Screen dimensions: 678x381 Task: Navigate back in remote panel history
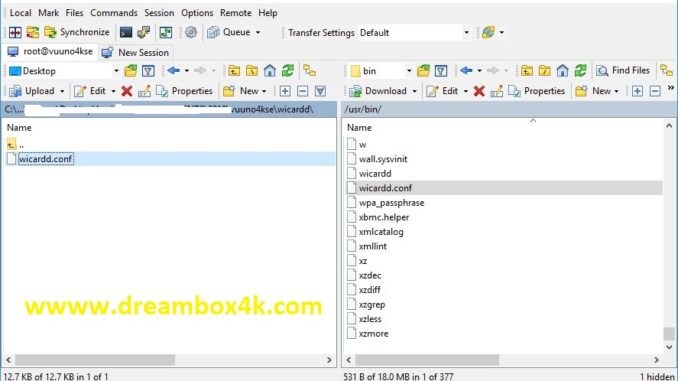[466, 70]
